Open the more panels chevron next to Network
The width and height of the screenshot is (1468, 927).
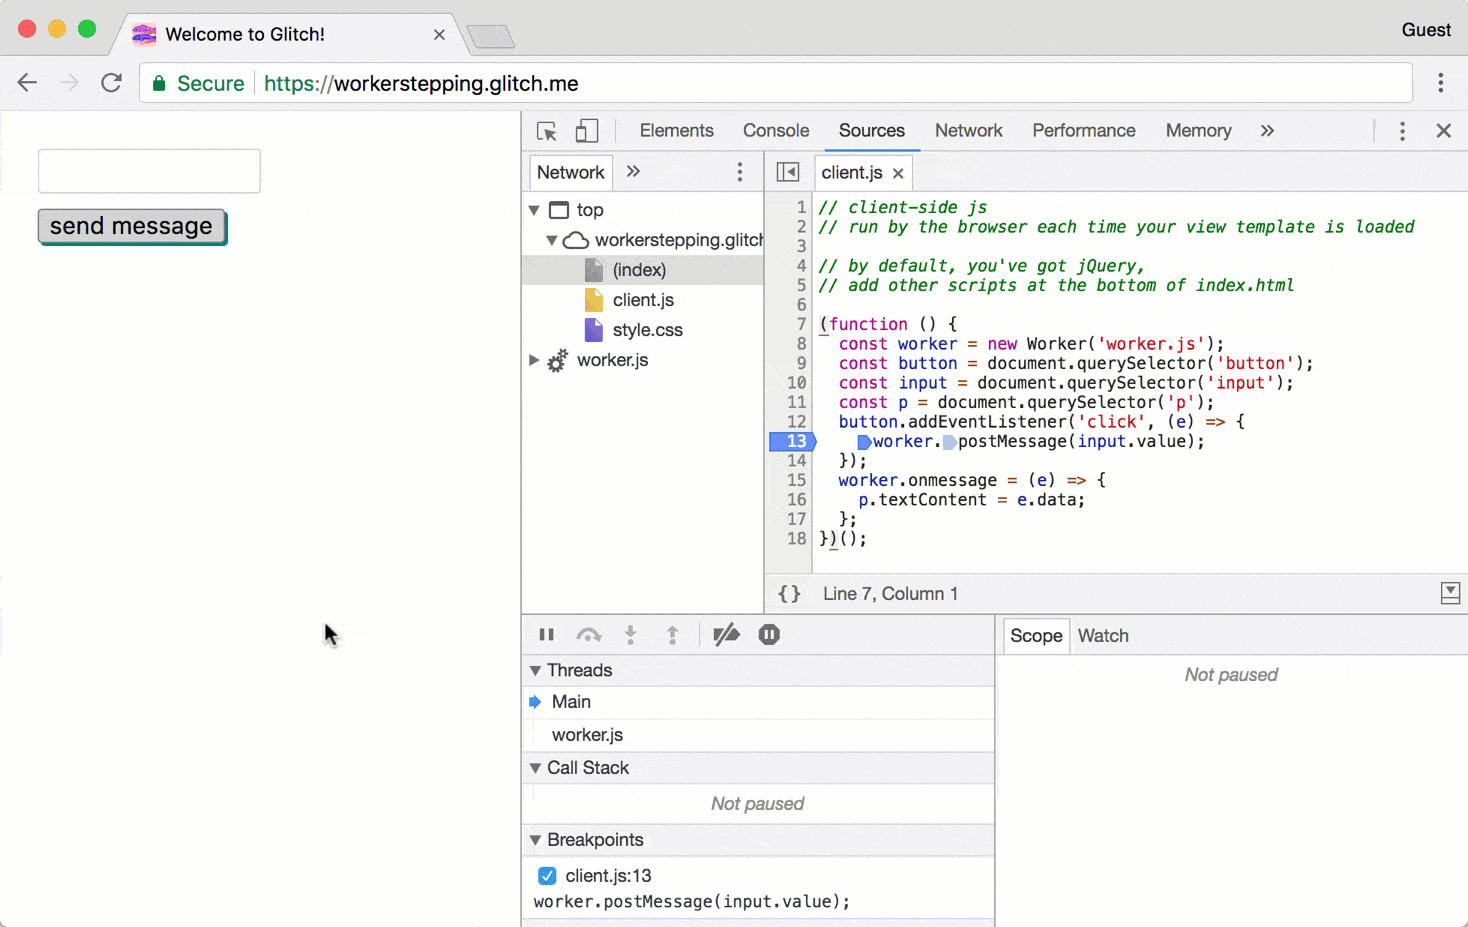pos(633,171)
